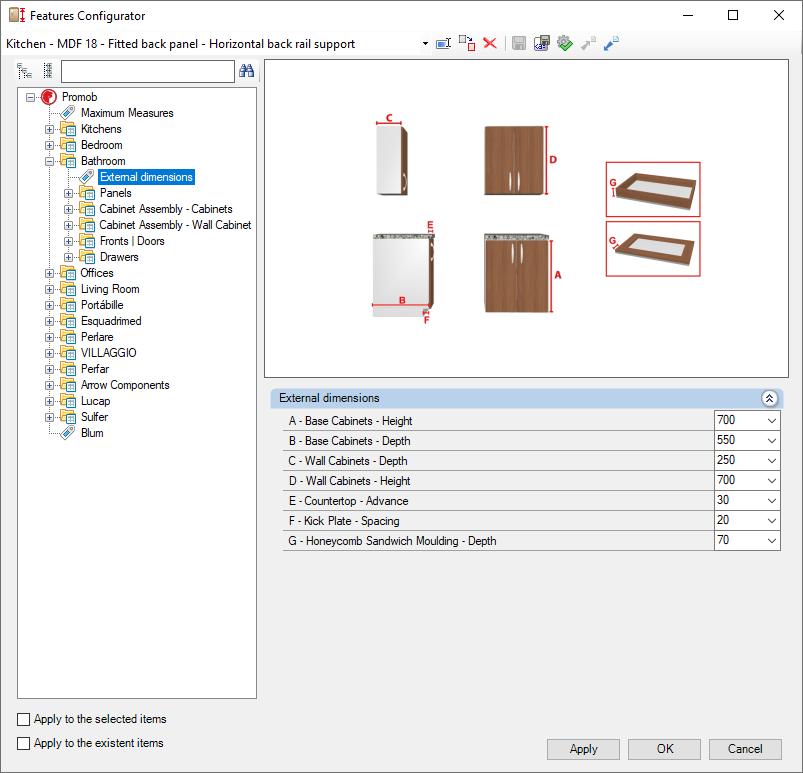
Task: Expand the Portábille tree node
Action: [x=49, y=306]
